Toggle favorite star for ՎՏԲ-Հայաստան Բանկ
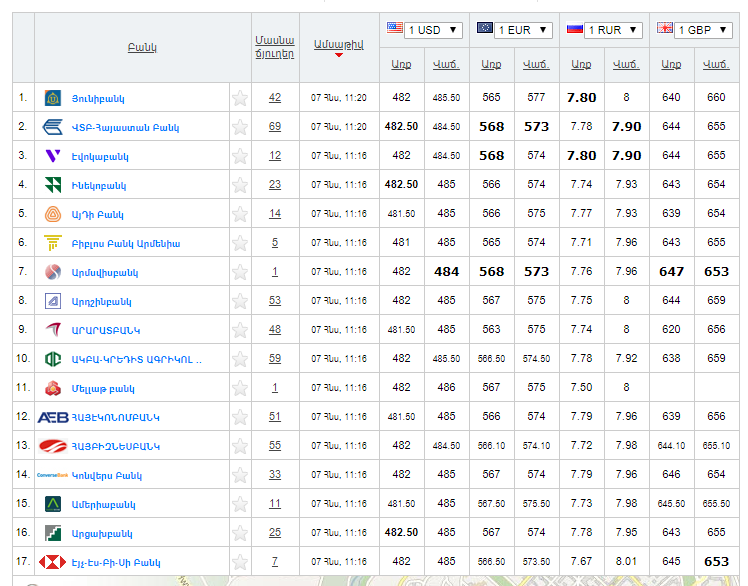This screenshot has width=748, height=586. (x=240, y=127)
